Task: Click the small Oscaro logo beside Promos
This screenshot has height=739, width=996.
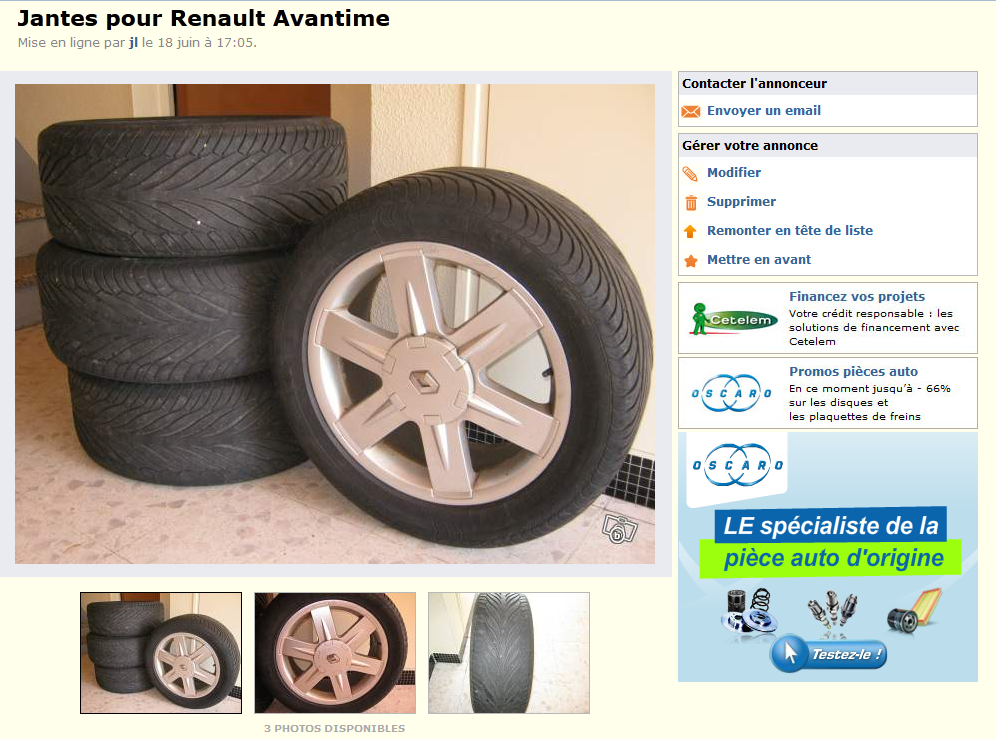Action: click(731, 393)
